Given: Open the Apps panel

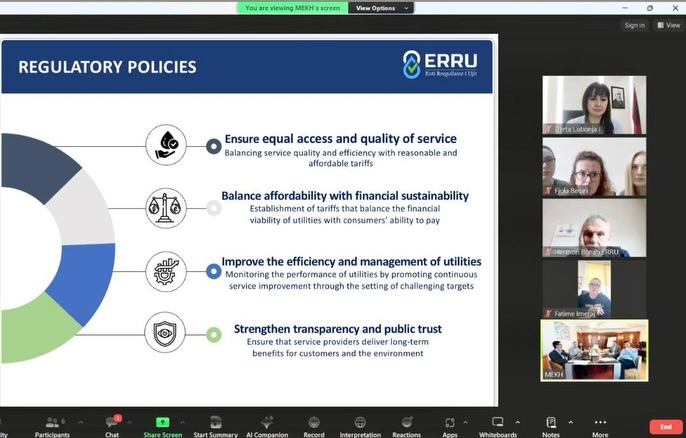Looking at the screenshot, I should (450, 425).
